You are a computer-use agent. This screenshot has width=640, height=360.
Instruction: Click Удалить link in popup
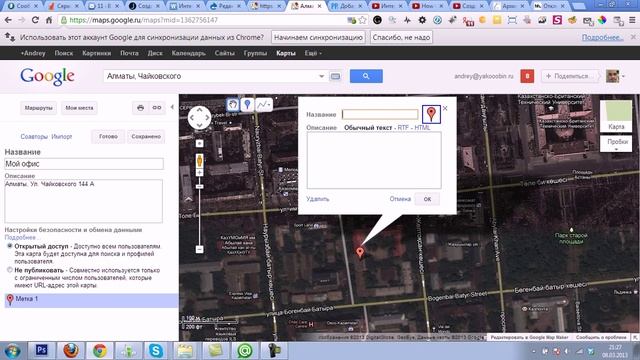coord(318,199)
